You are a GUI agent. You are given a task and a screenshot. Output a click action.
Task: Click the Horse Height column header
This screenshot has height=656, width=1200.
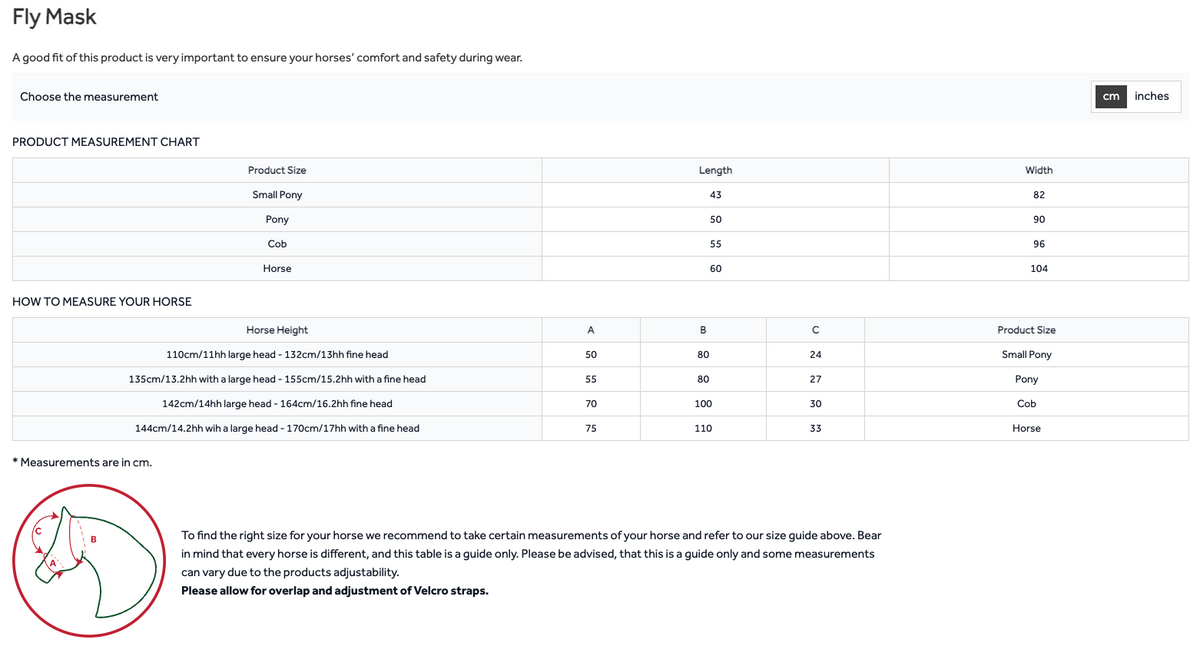tap(277, 330)
